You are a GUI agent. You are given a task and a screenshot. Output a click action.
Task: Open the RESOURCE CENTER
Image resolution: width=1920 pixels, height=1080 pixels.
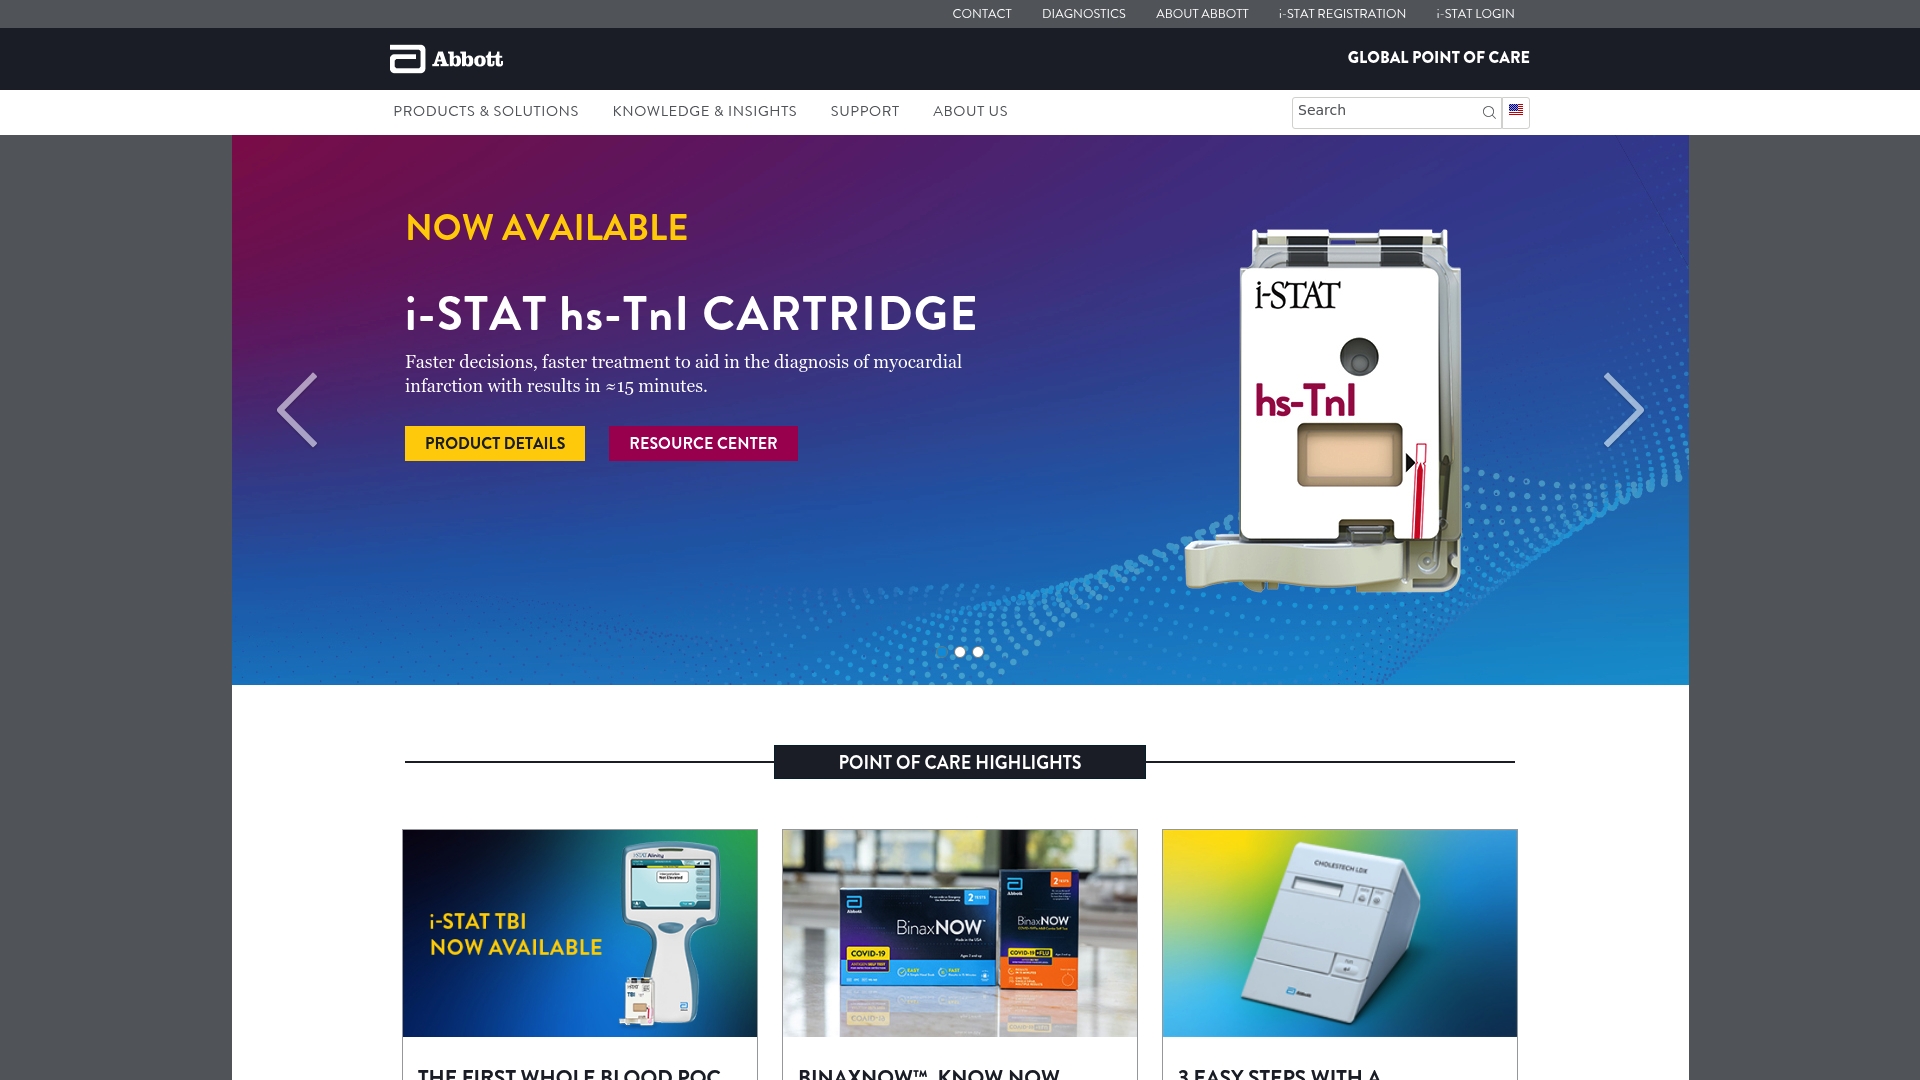(703, 443)
